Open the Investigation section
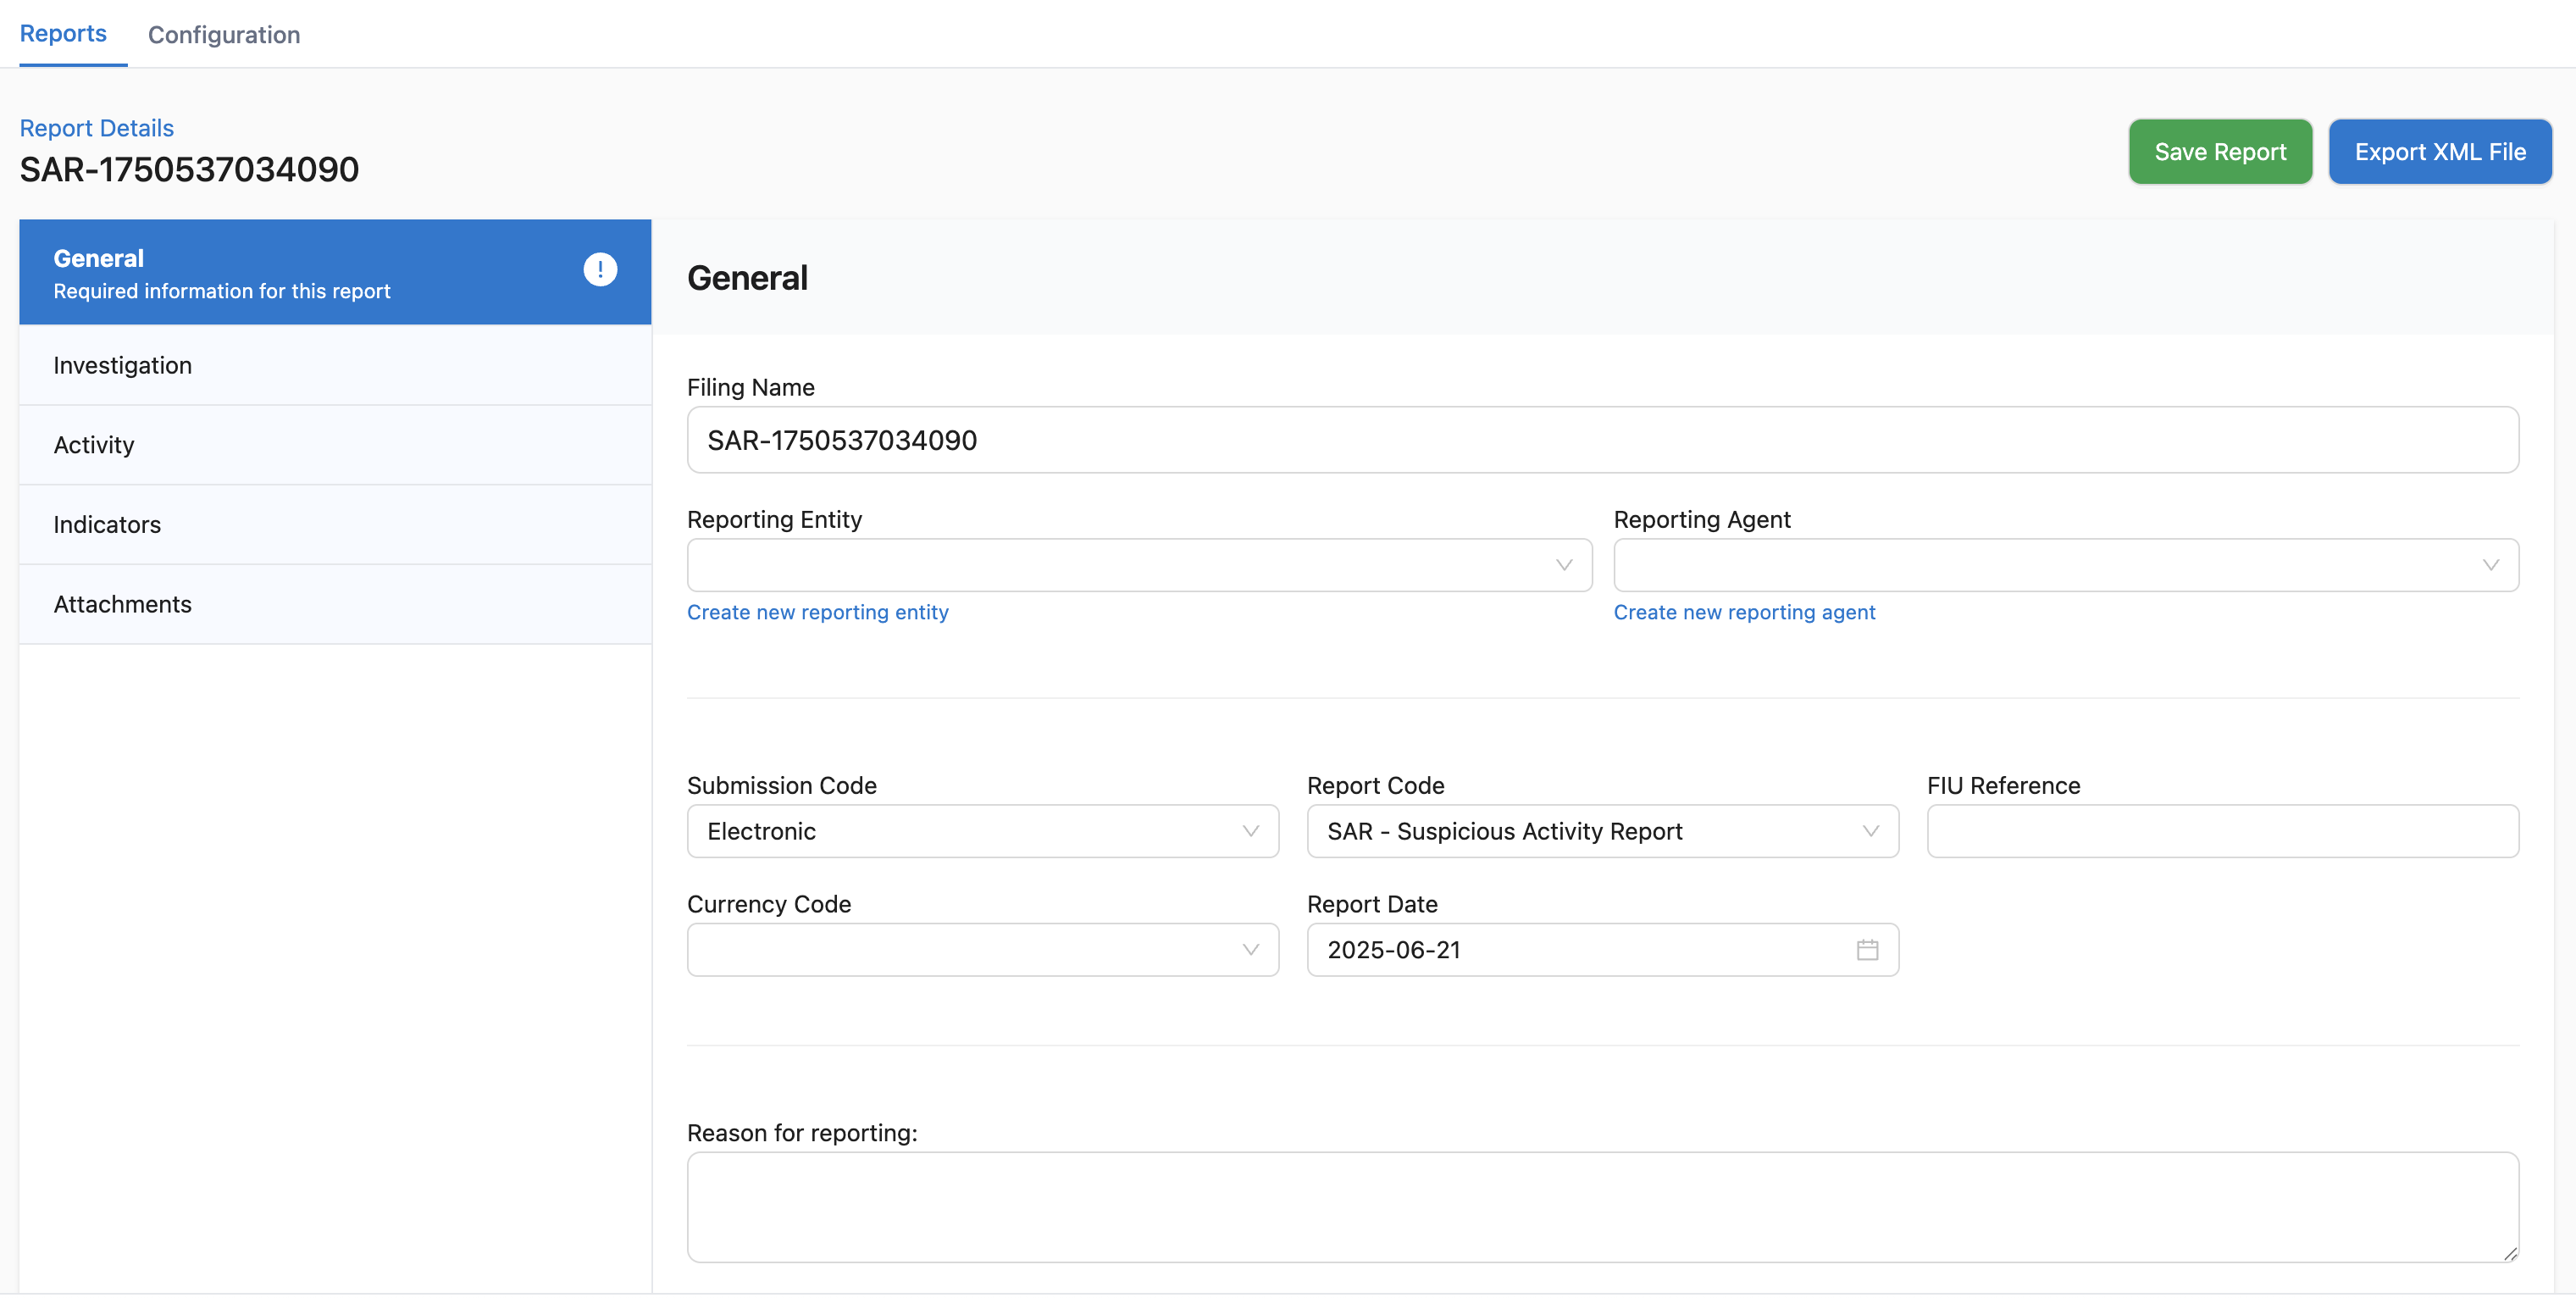 pos(335,365)
